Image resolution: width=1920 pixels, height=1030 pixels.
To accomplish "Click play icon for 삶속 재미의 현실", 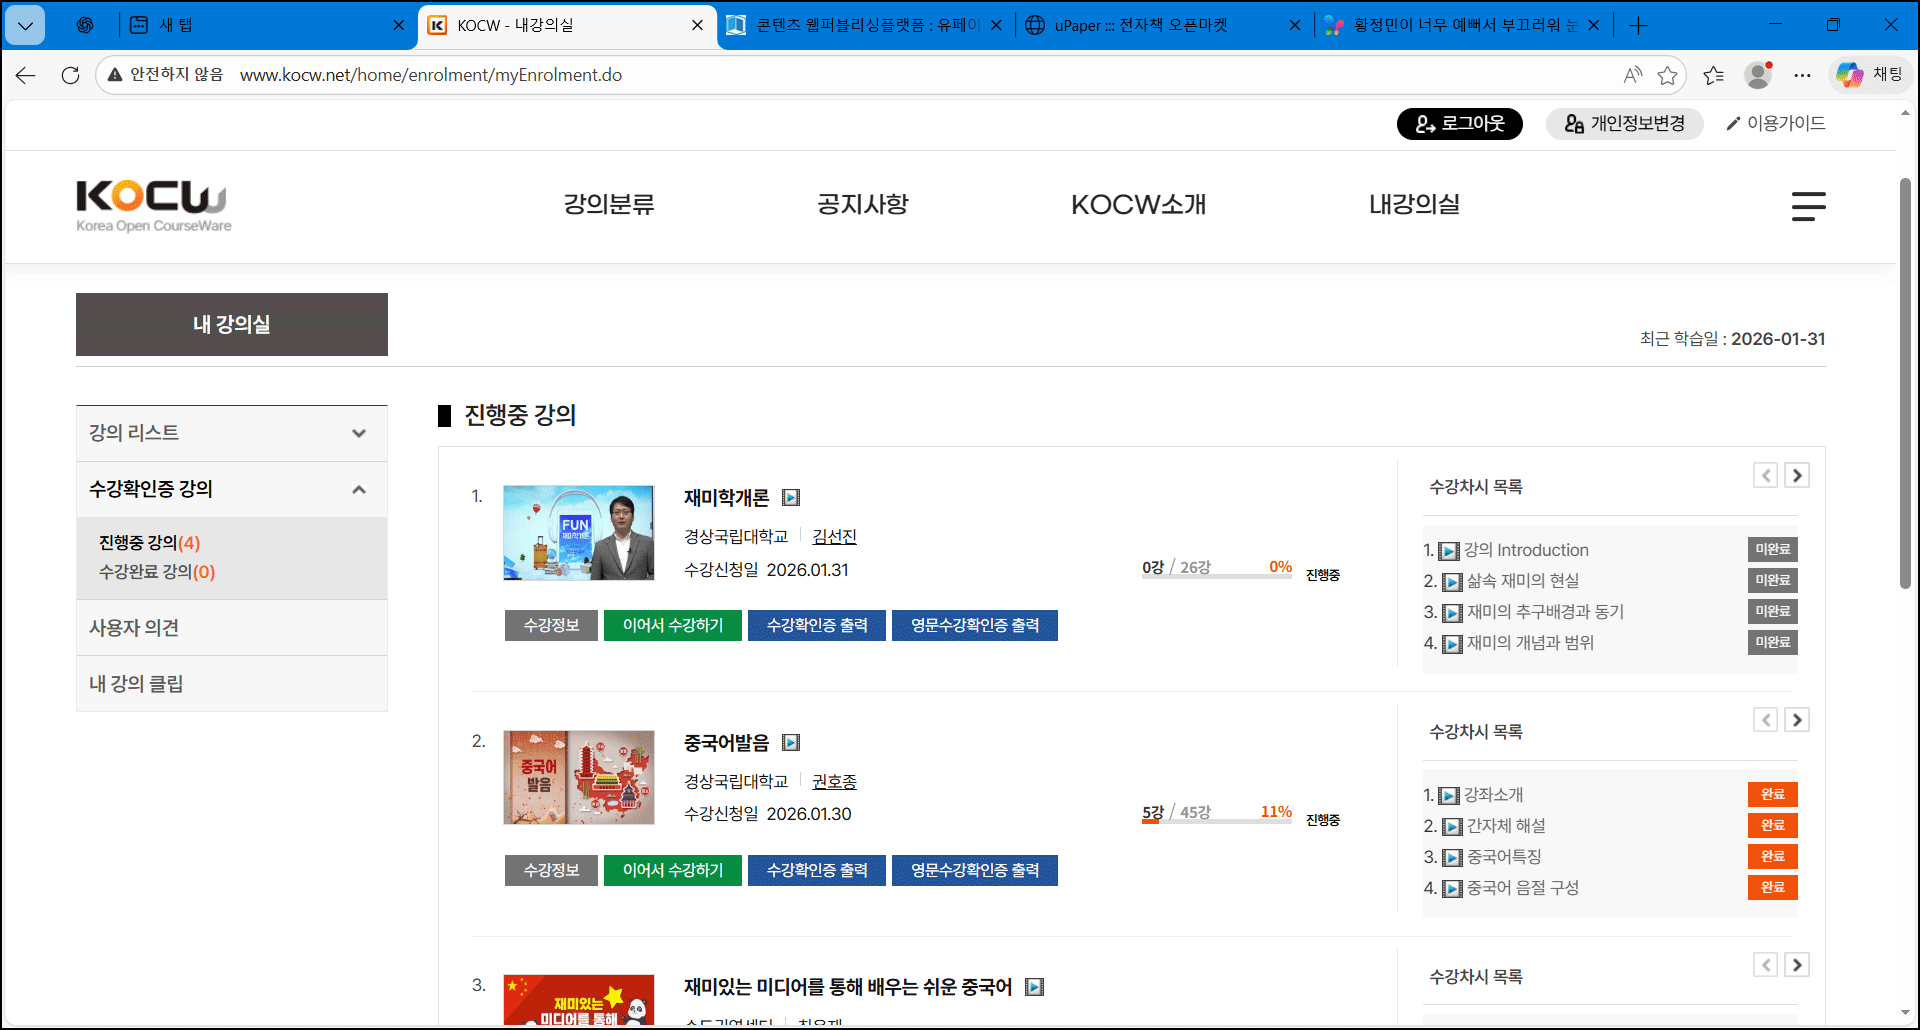I will (1452, 582).
